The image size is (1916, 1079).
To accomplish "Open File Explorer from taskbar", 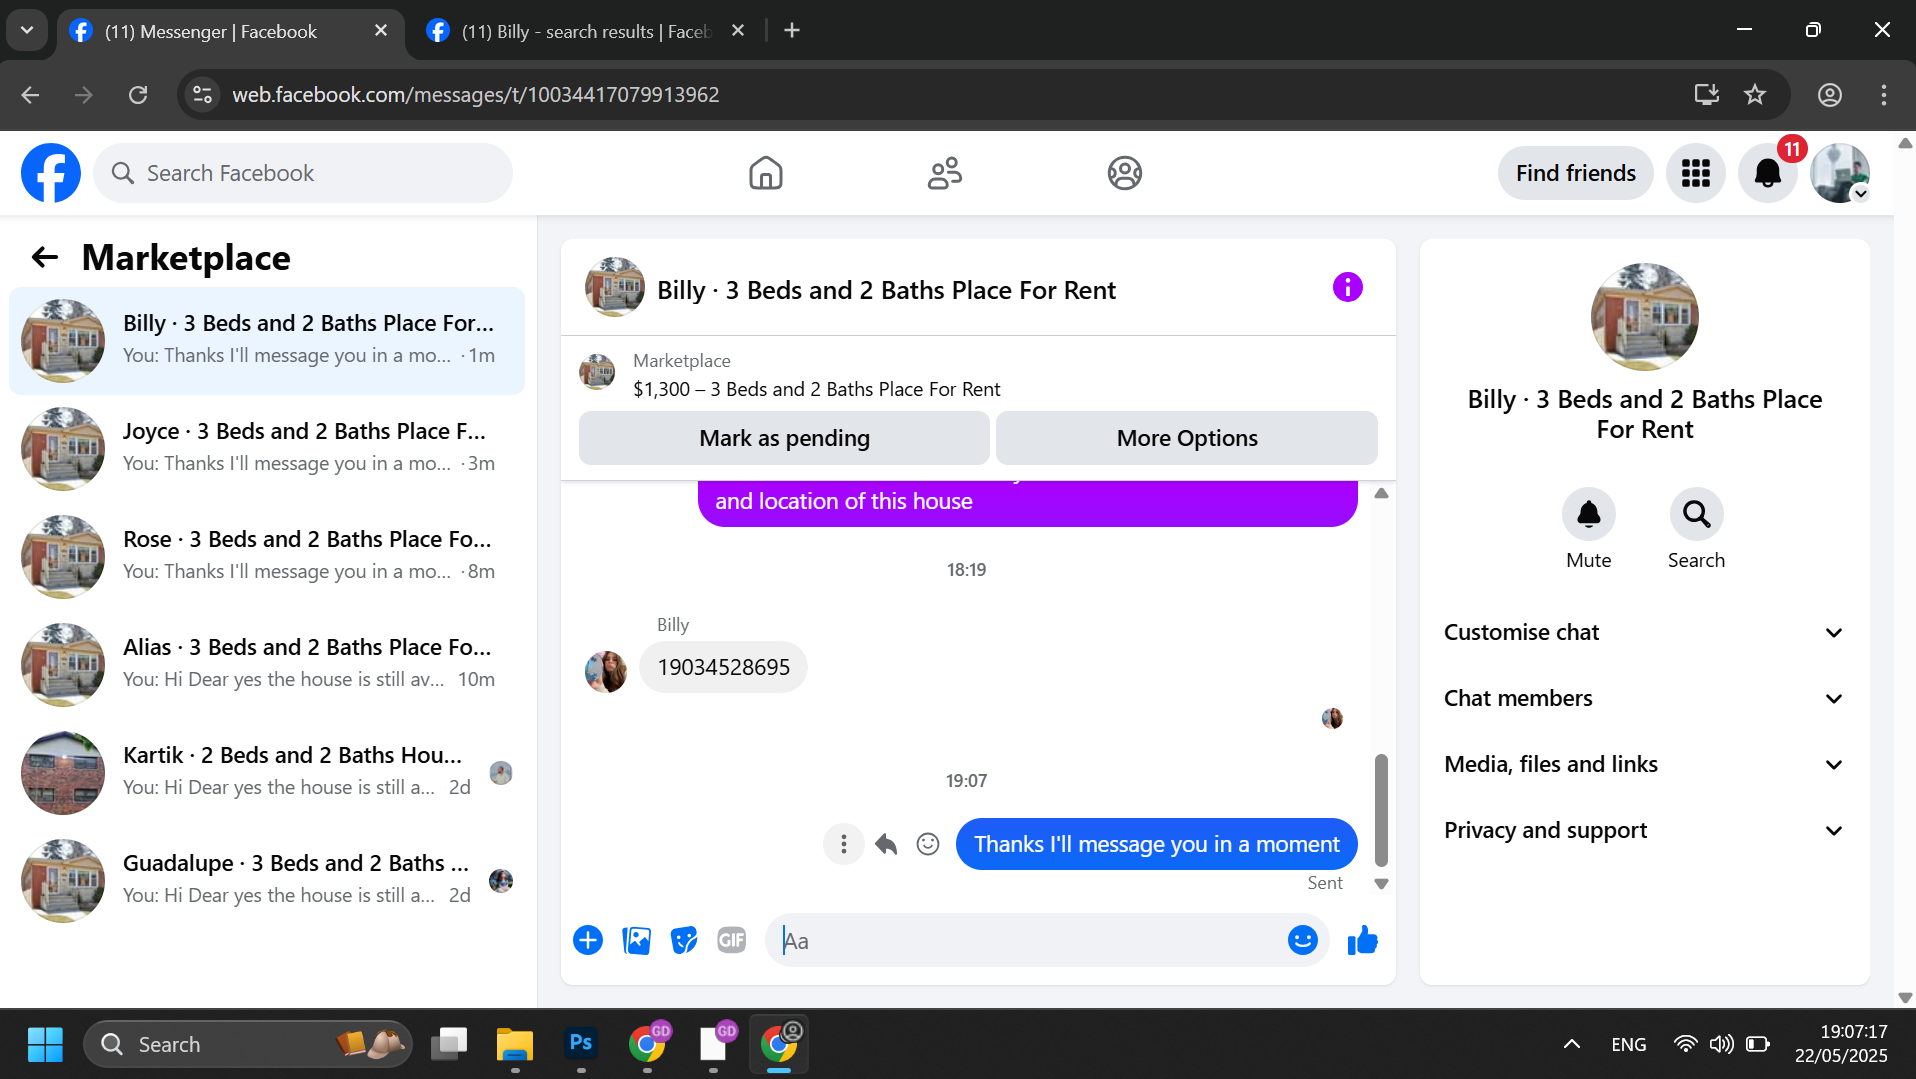I will [514, 1044].
